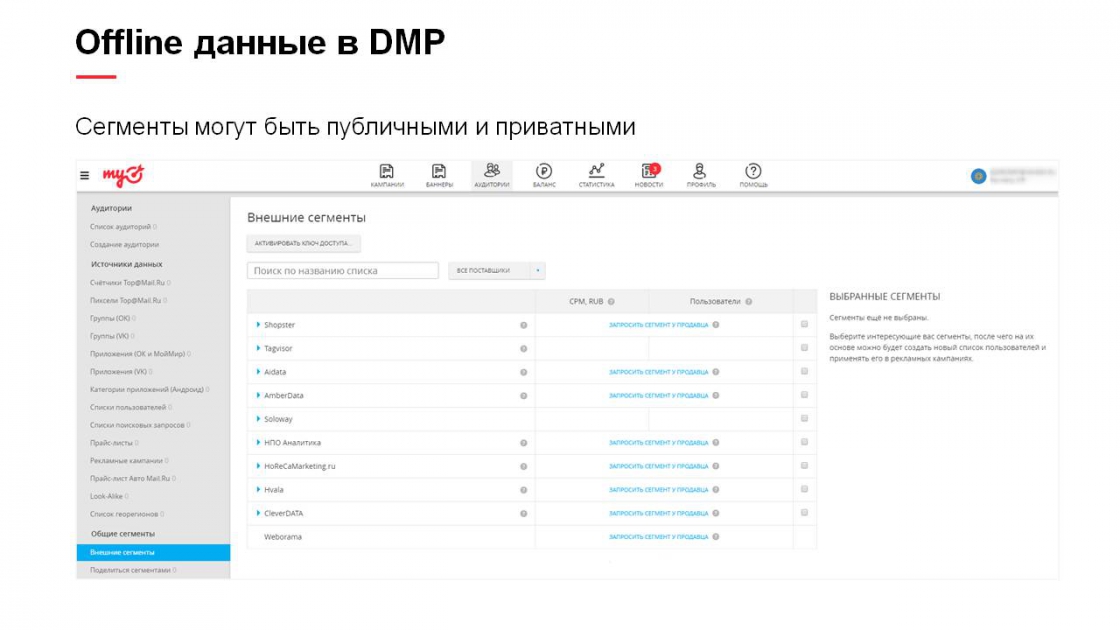This screenshot has width=1120, height=630.
Task: Check the Tagvisor segment checkbox
Action: (x=804, y=348)
